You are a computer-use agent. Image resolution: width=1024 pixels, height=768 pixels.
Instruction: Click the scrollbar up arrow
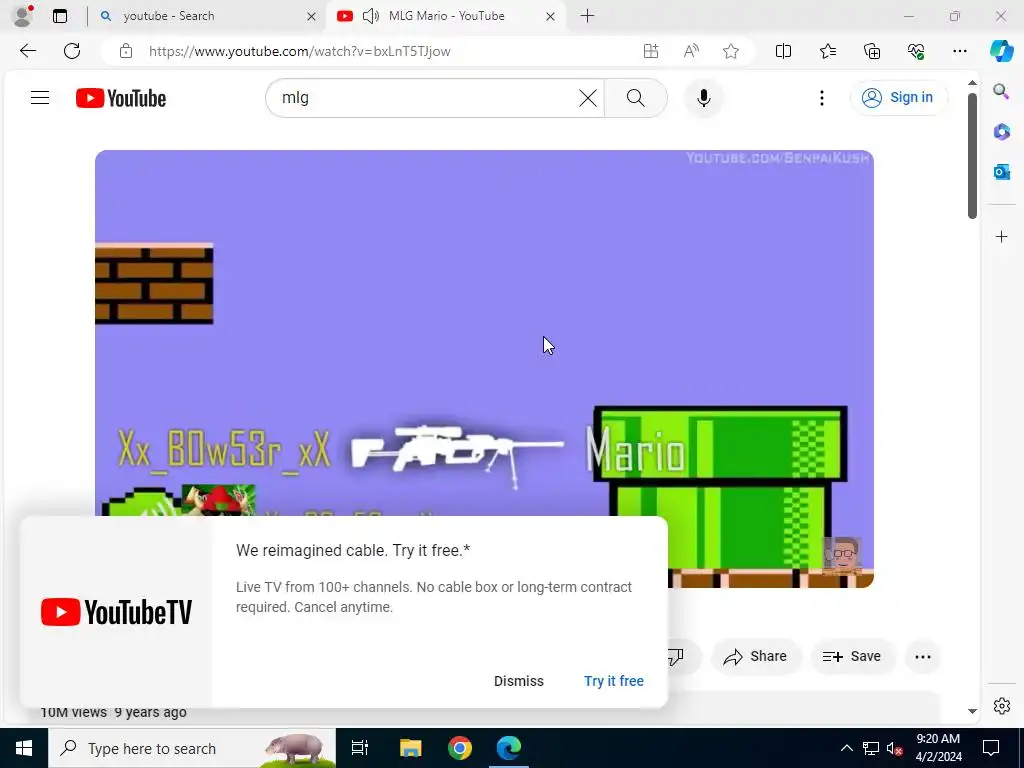(x=972, y=83)
